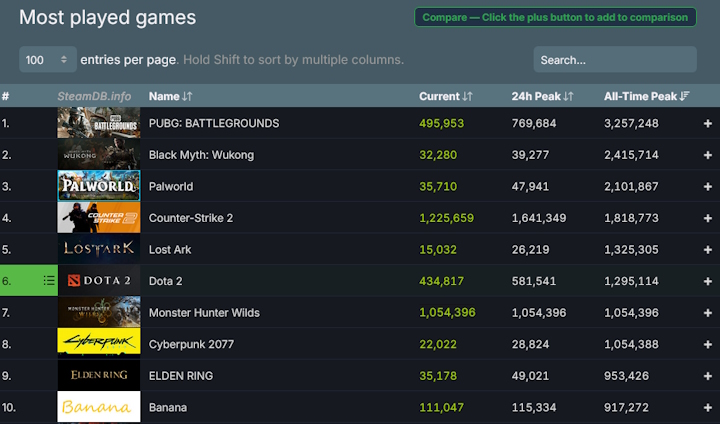720x424 pixels.
Task: Add ELDEN RING to comparison with plus
Action: 708,376
